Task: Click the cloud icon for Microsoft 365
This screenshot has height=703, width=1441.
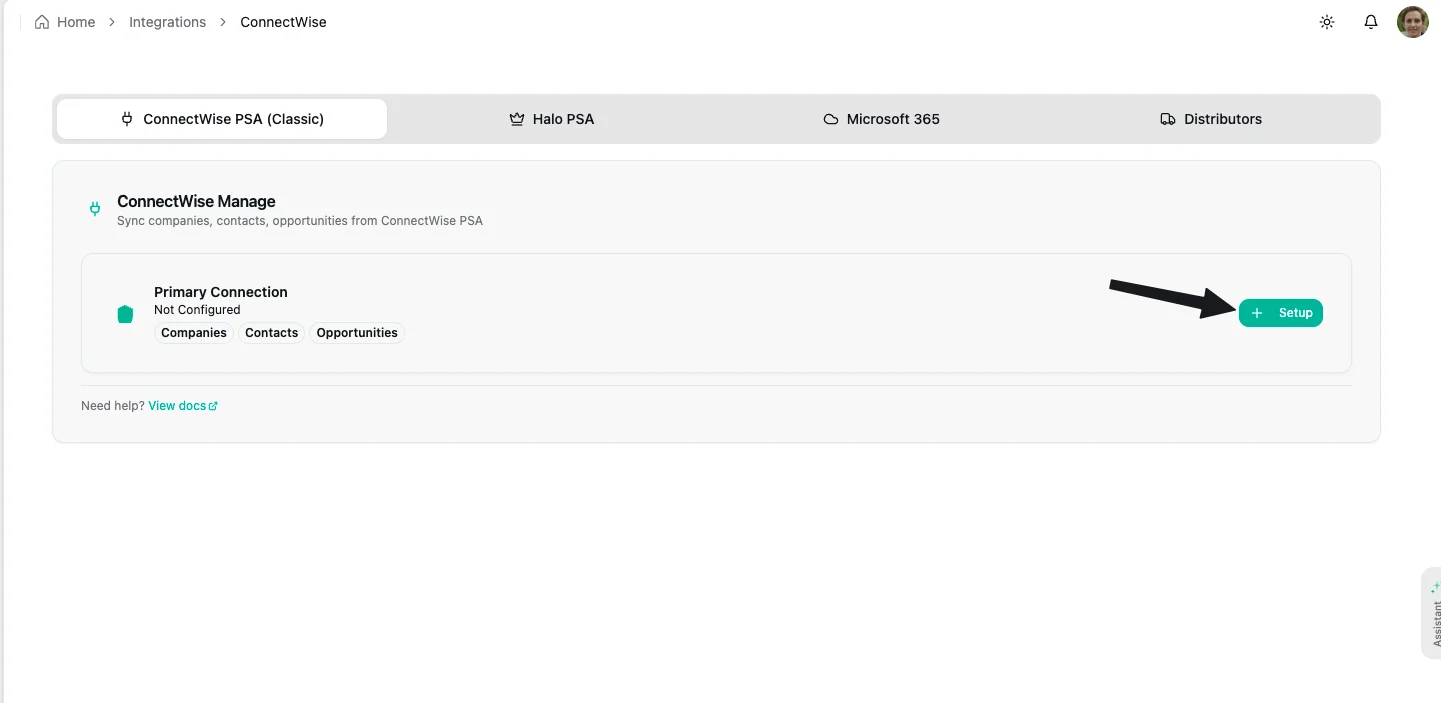Action: (x=830, y=119)
